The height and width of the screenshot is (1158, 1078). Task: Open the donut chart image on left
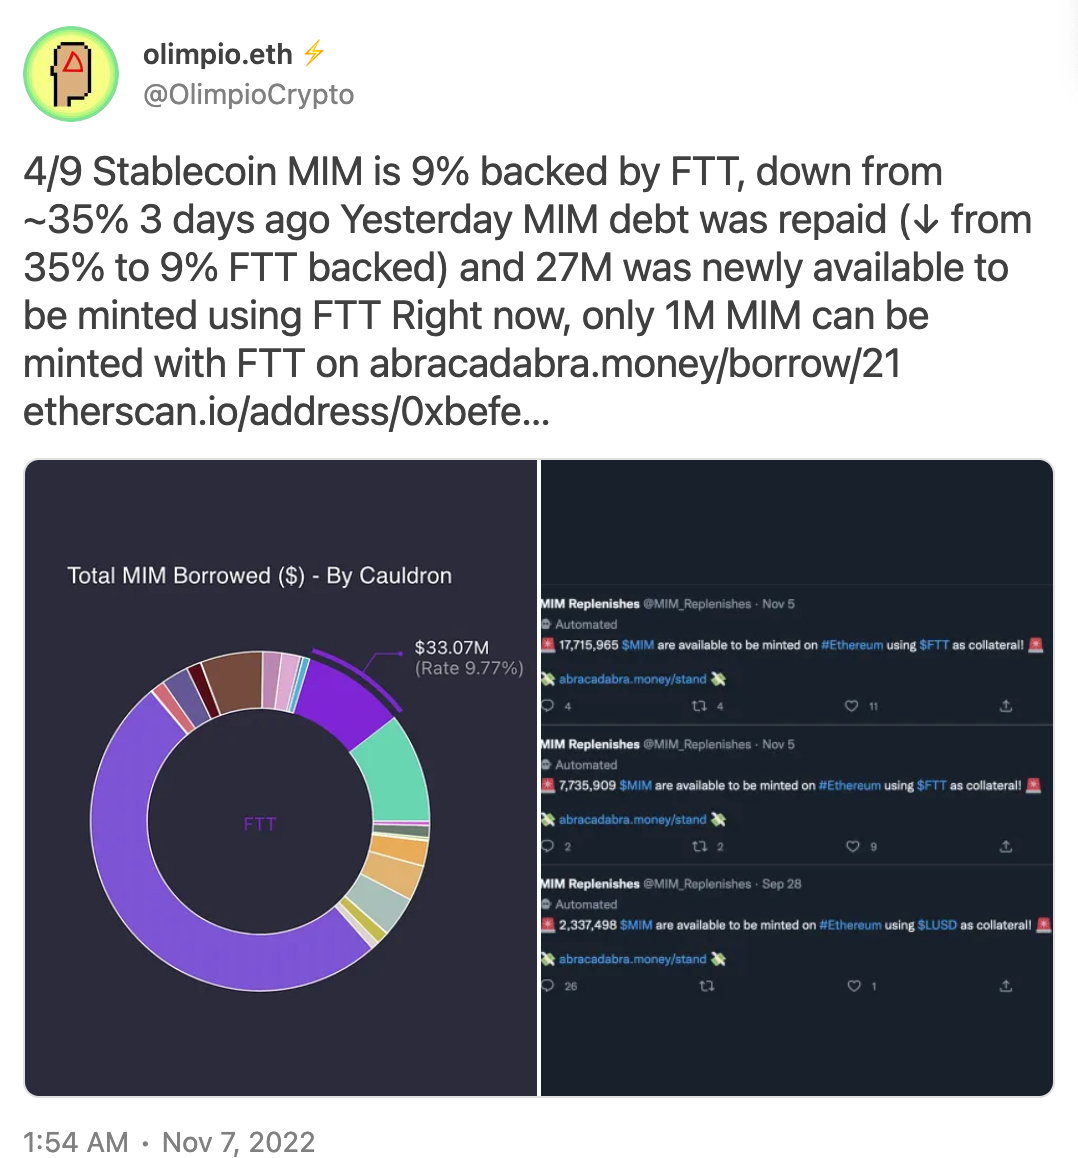click(x=281, y=778)
